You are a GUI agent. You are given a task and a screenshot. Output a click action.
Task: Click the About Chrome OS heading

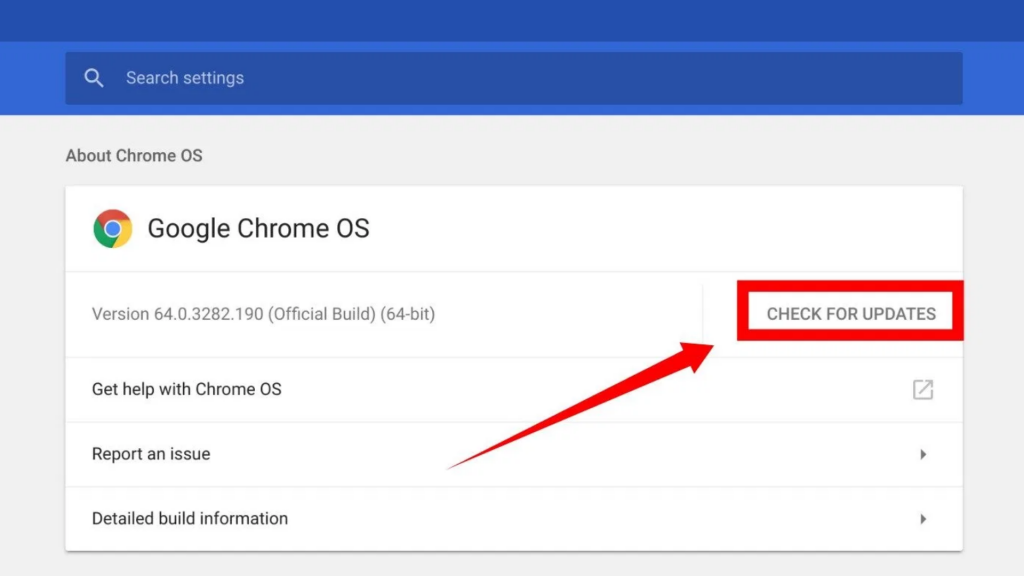pyautogui.click(x=134, y=155)
